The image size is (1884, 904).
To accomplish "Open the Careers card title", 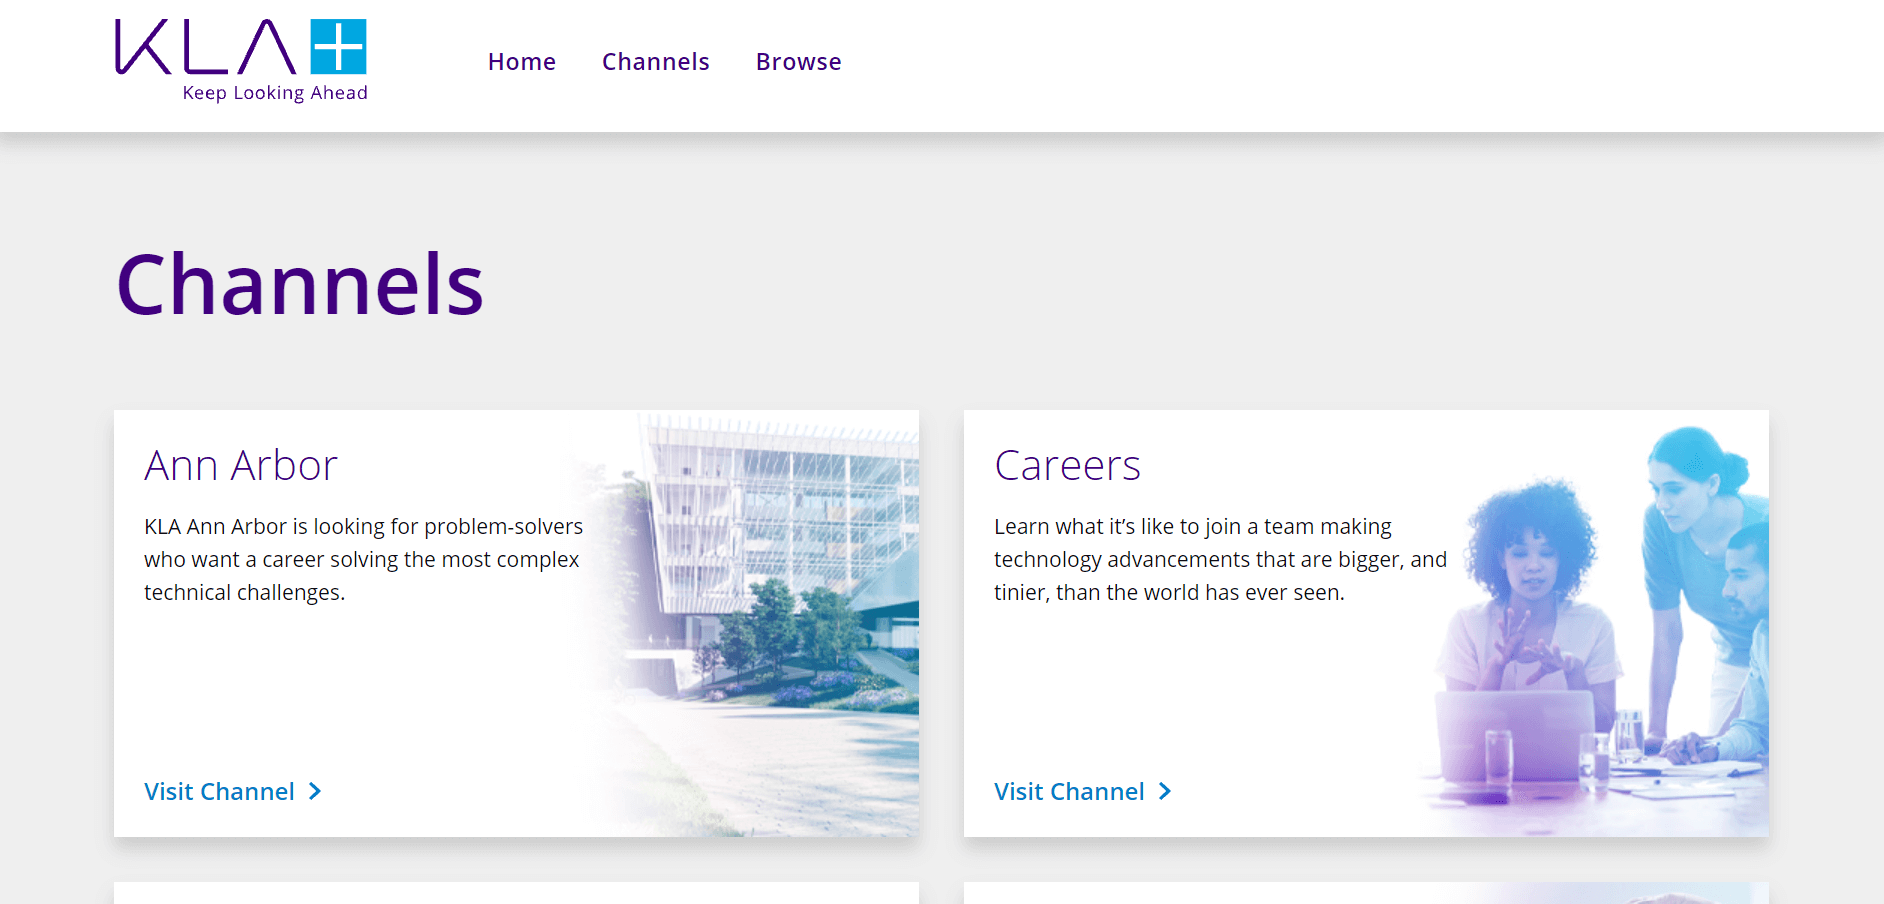I will [x=1067, y=466].
